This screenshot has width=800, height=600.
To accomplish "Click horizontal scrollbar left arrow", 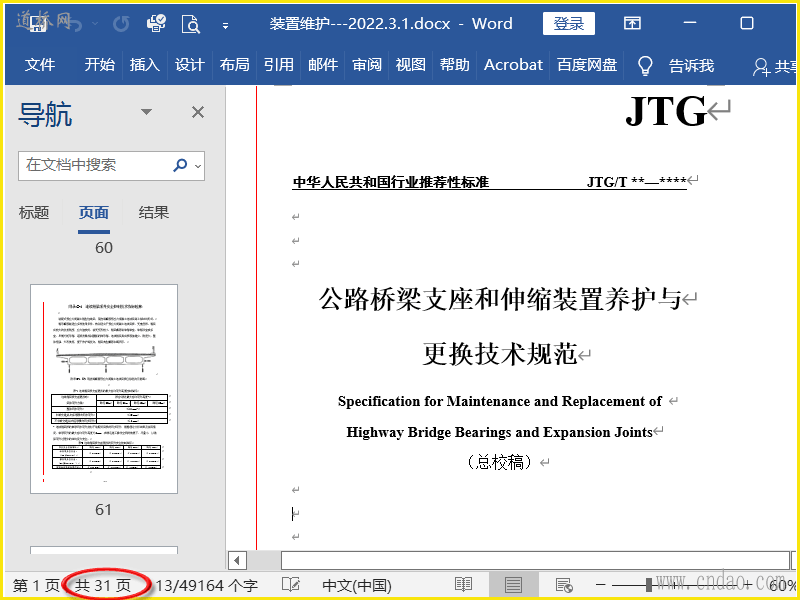I will click(x=237, y=560).
